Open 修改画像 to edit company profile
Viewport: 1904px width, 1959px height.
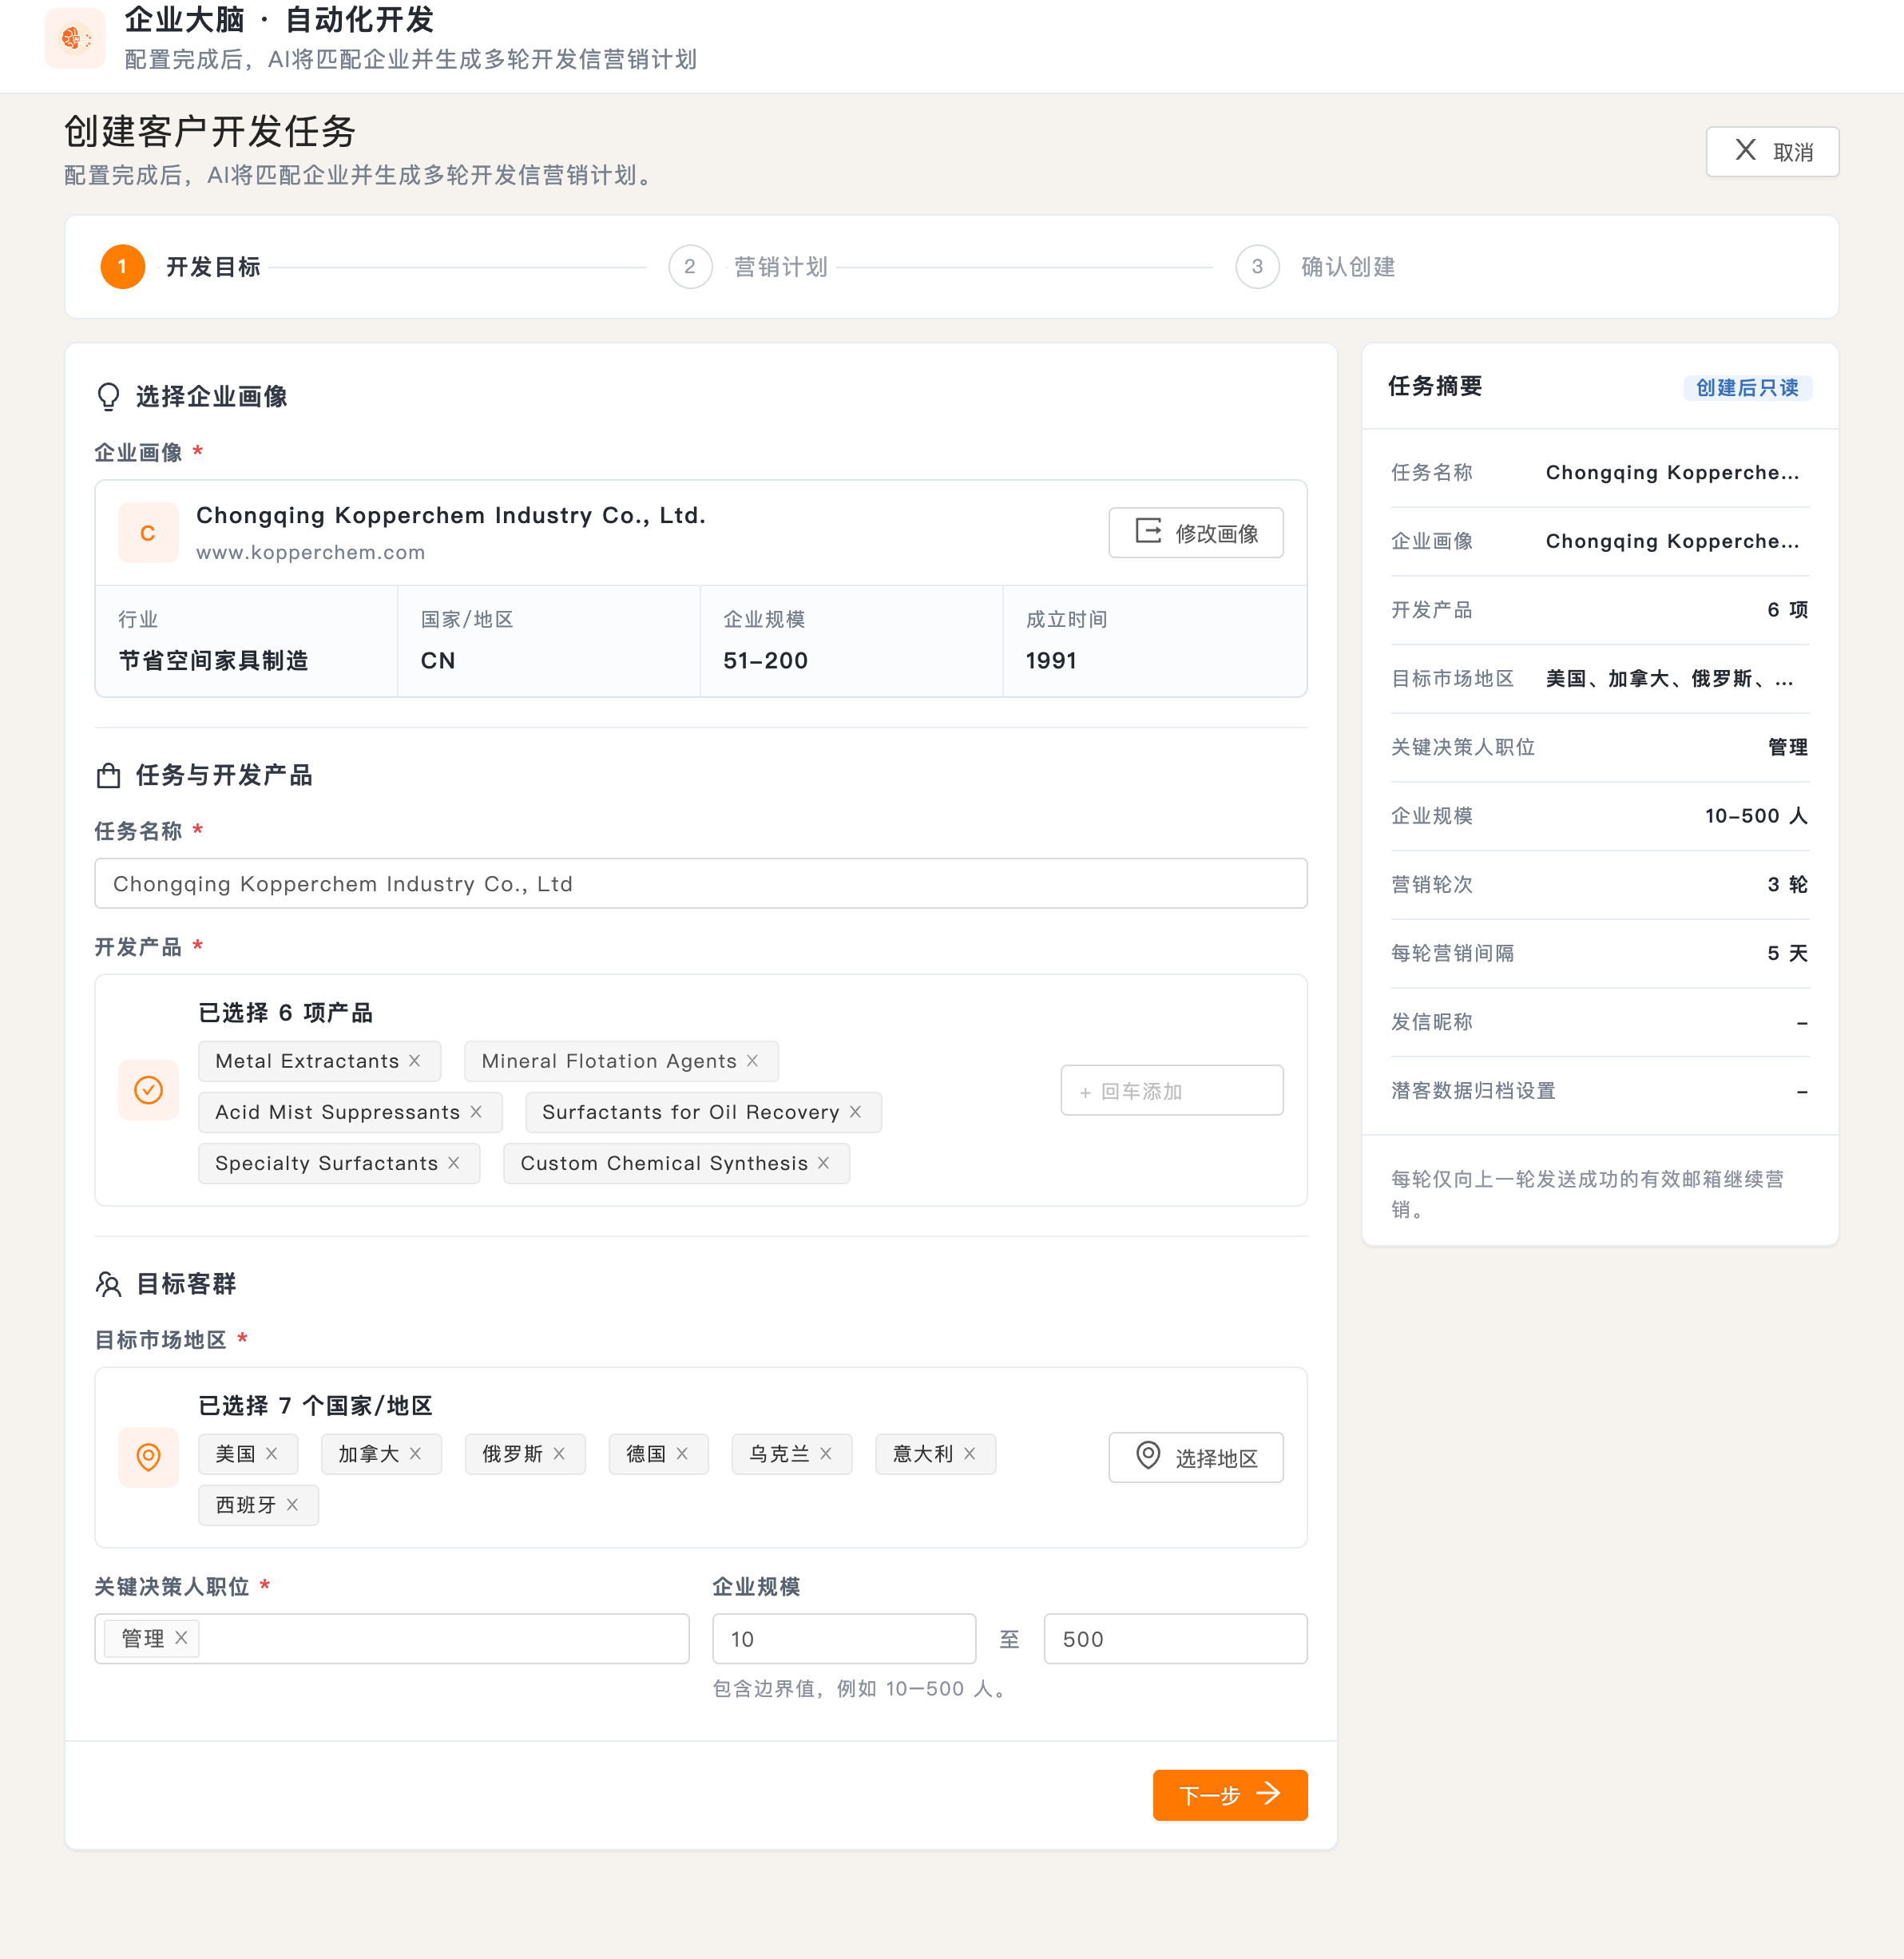[1196, 533]
